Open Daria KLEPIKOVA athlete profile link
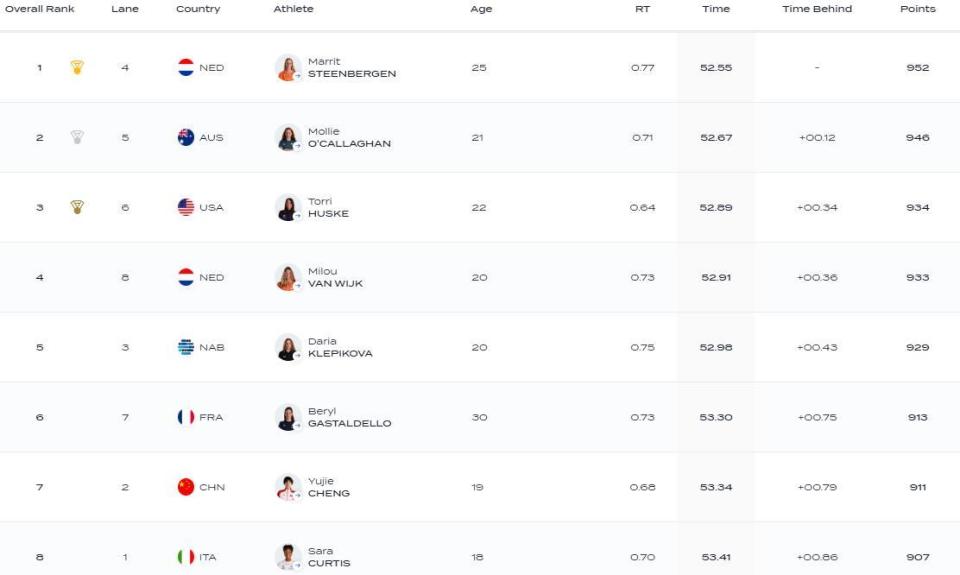960x575 pixels. click(340, 347)
